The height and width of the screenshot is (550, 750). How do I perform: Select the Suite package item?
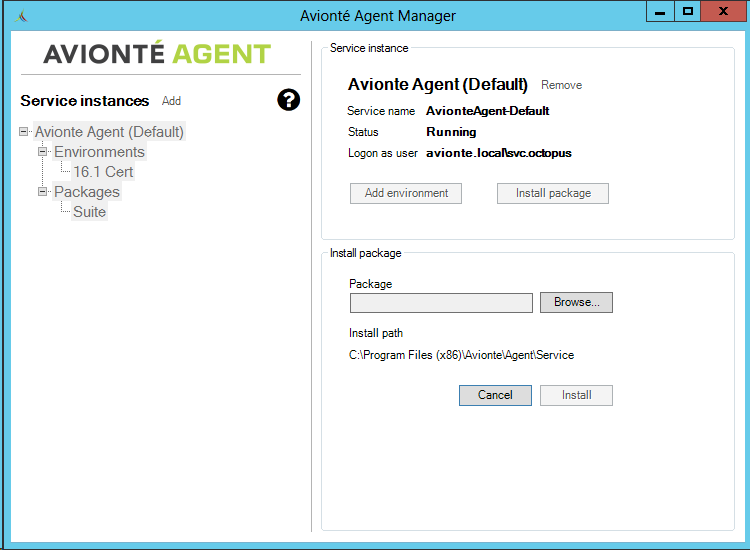(x=89, y=211)
